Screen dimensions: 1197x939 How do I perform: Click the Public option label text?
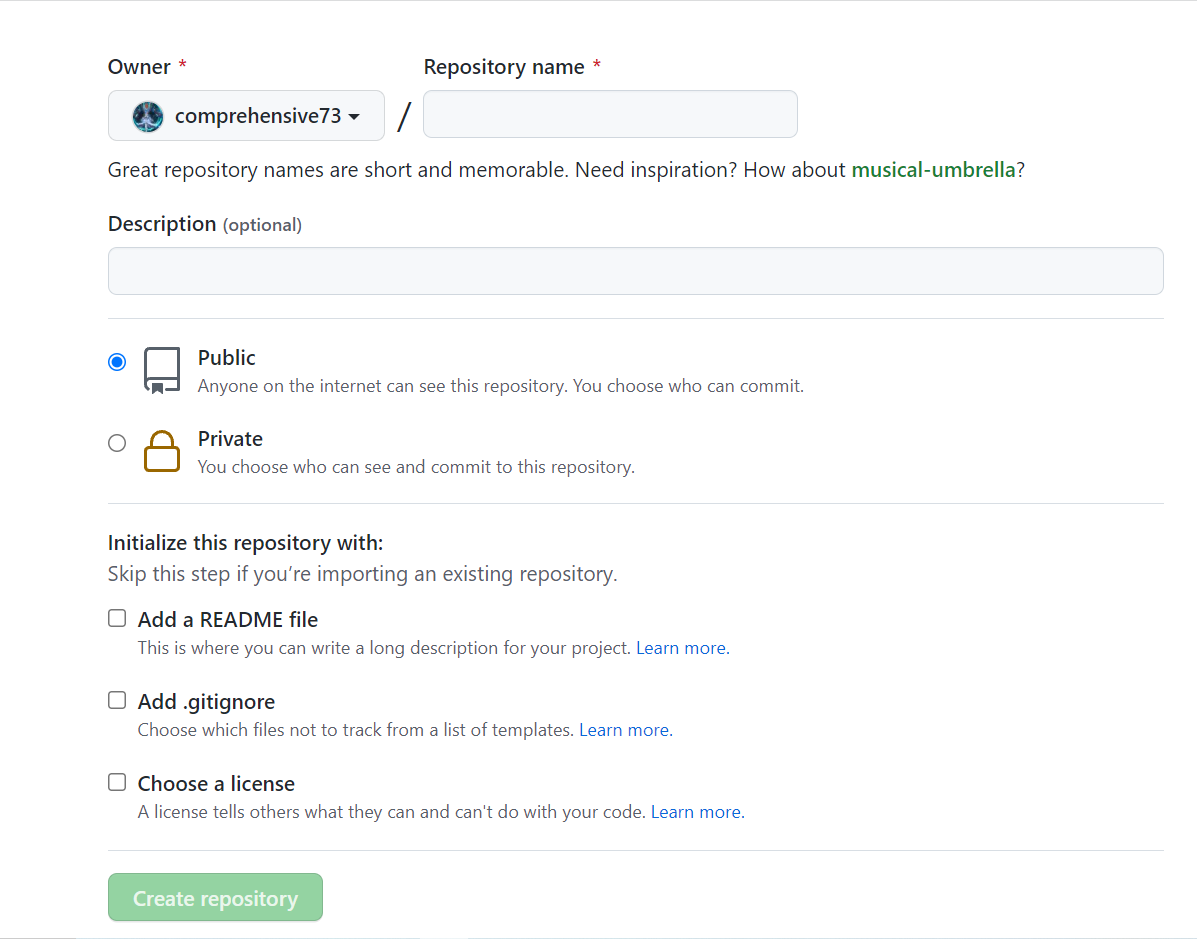227,358
